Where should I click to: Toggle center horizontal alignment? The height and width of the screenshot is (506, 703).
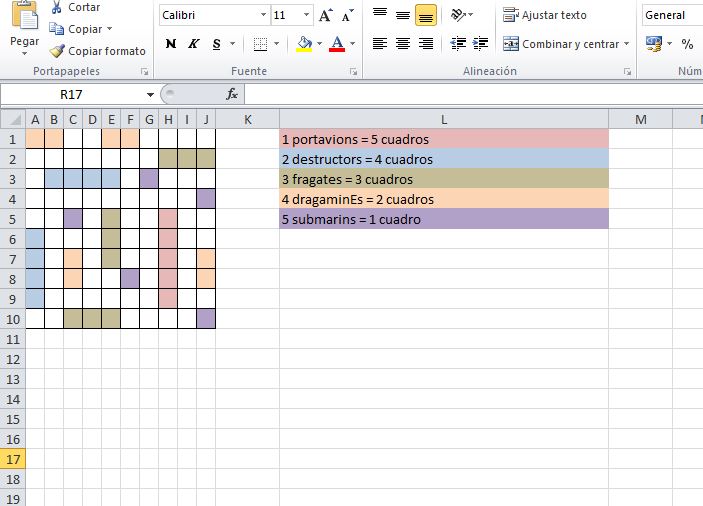(x=403, y=44)
